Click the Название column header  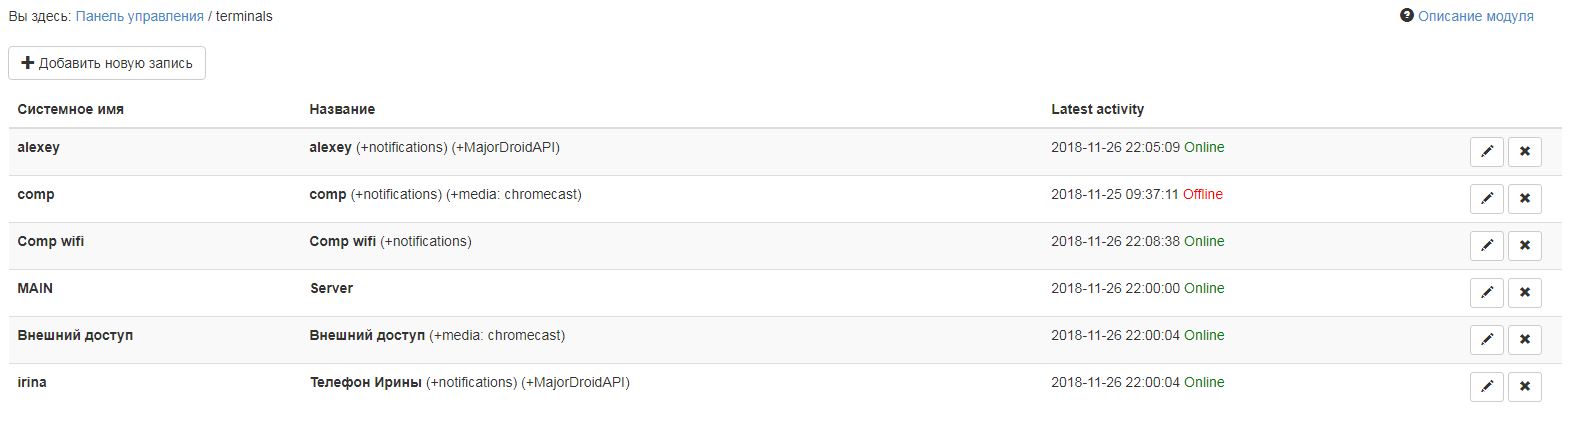coord(342,109)
